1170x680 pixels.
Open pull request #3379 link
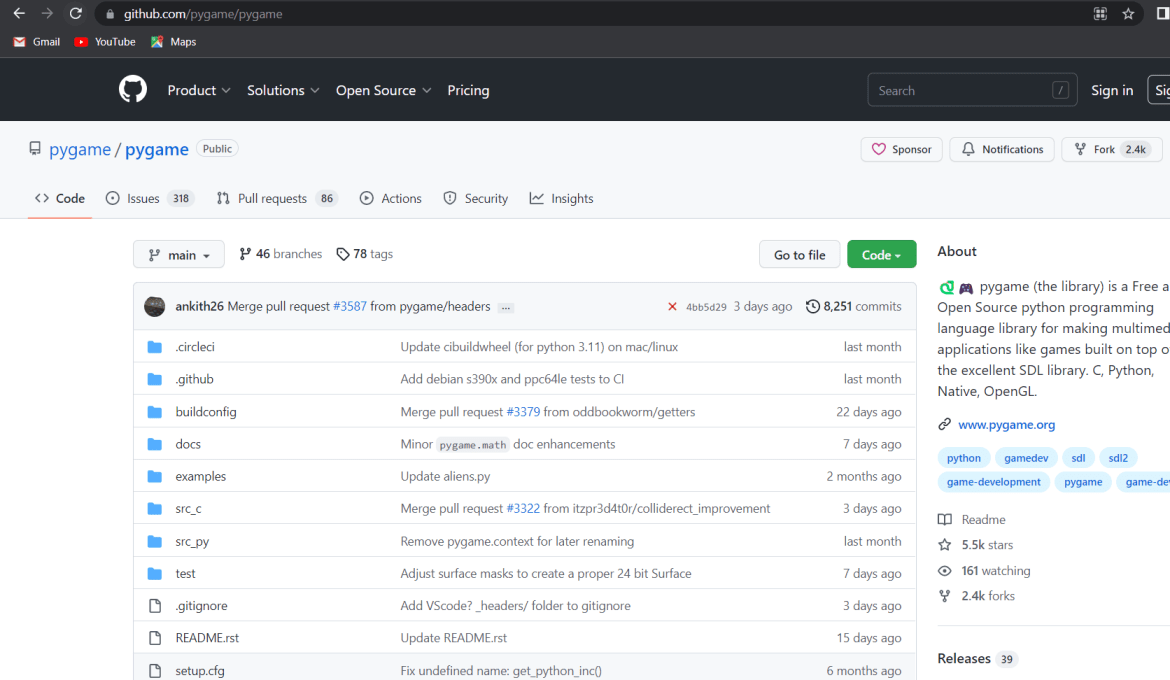pyautogui.click(x=523, y=411)
